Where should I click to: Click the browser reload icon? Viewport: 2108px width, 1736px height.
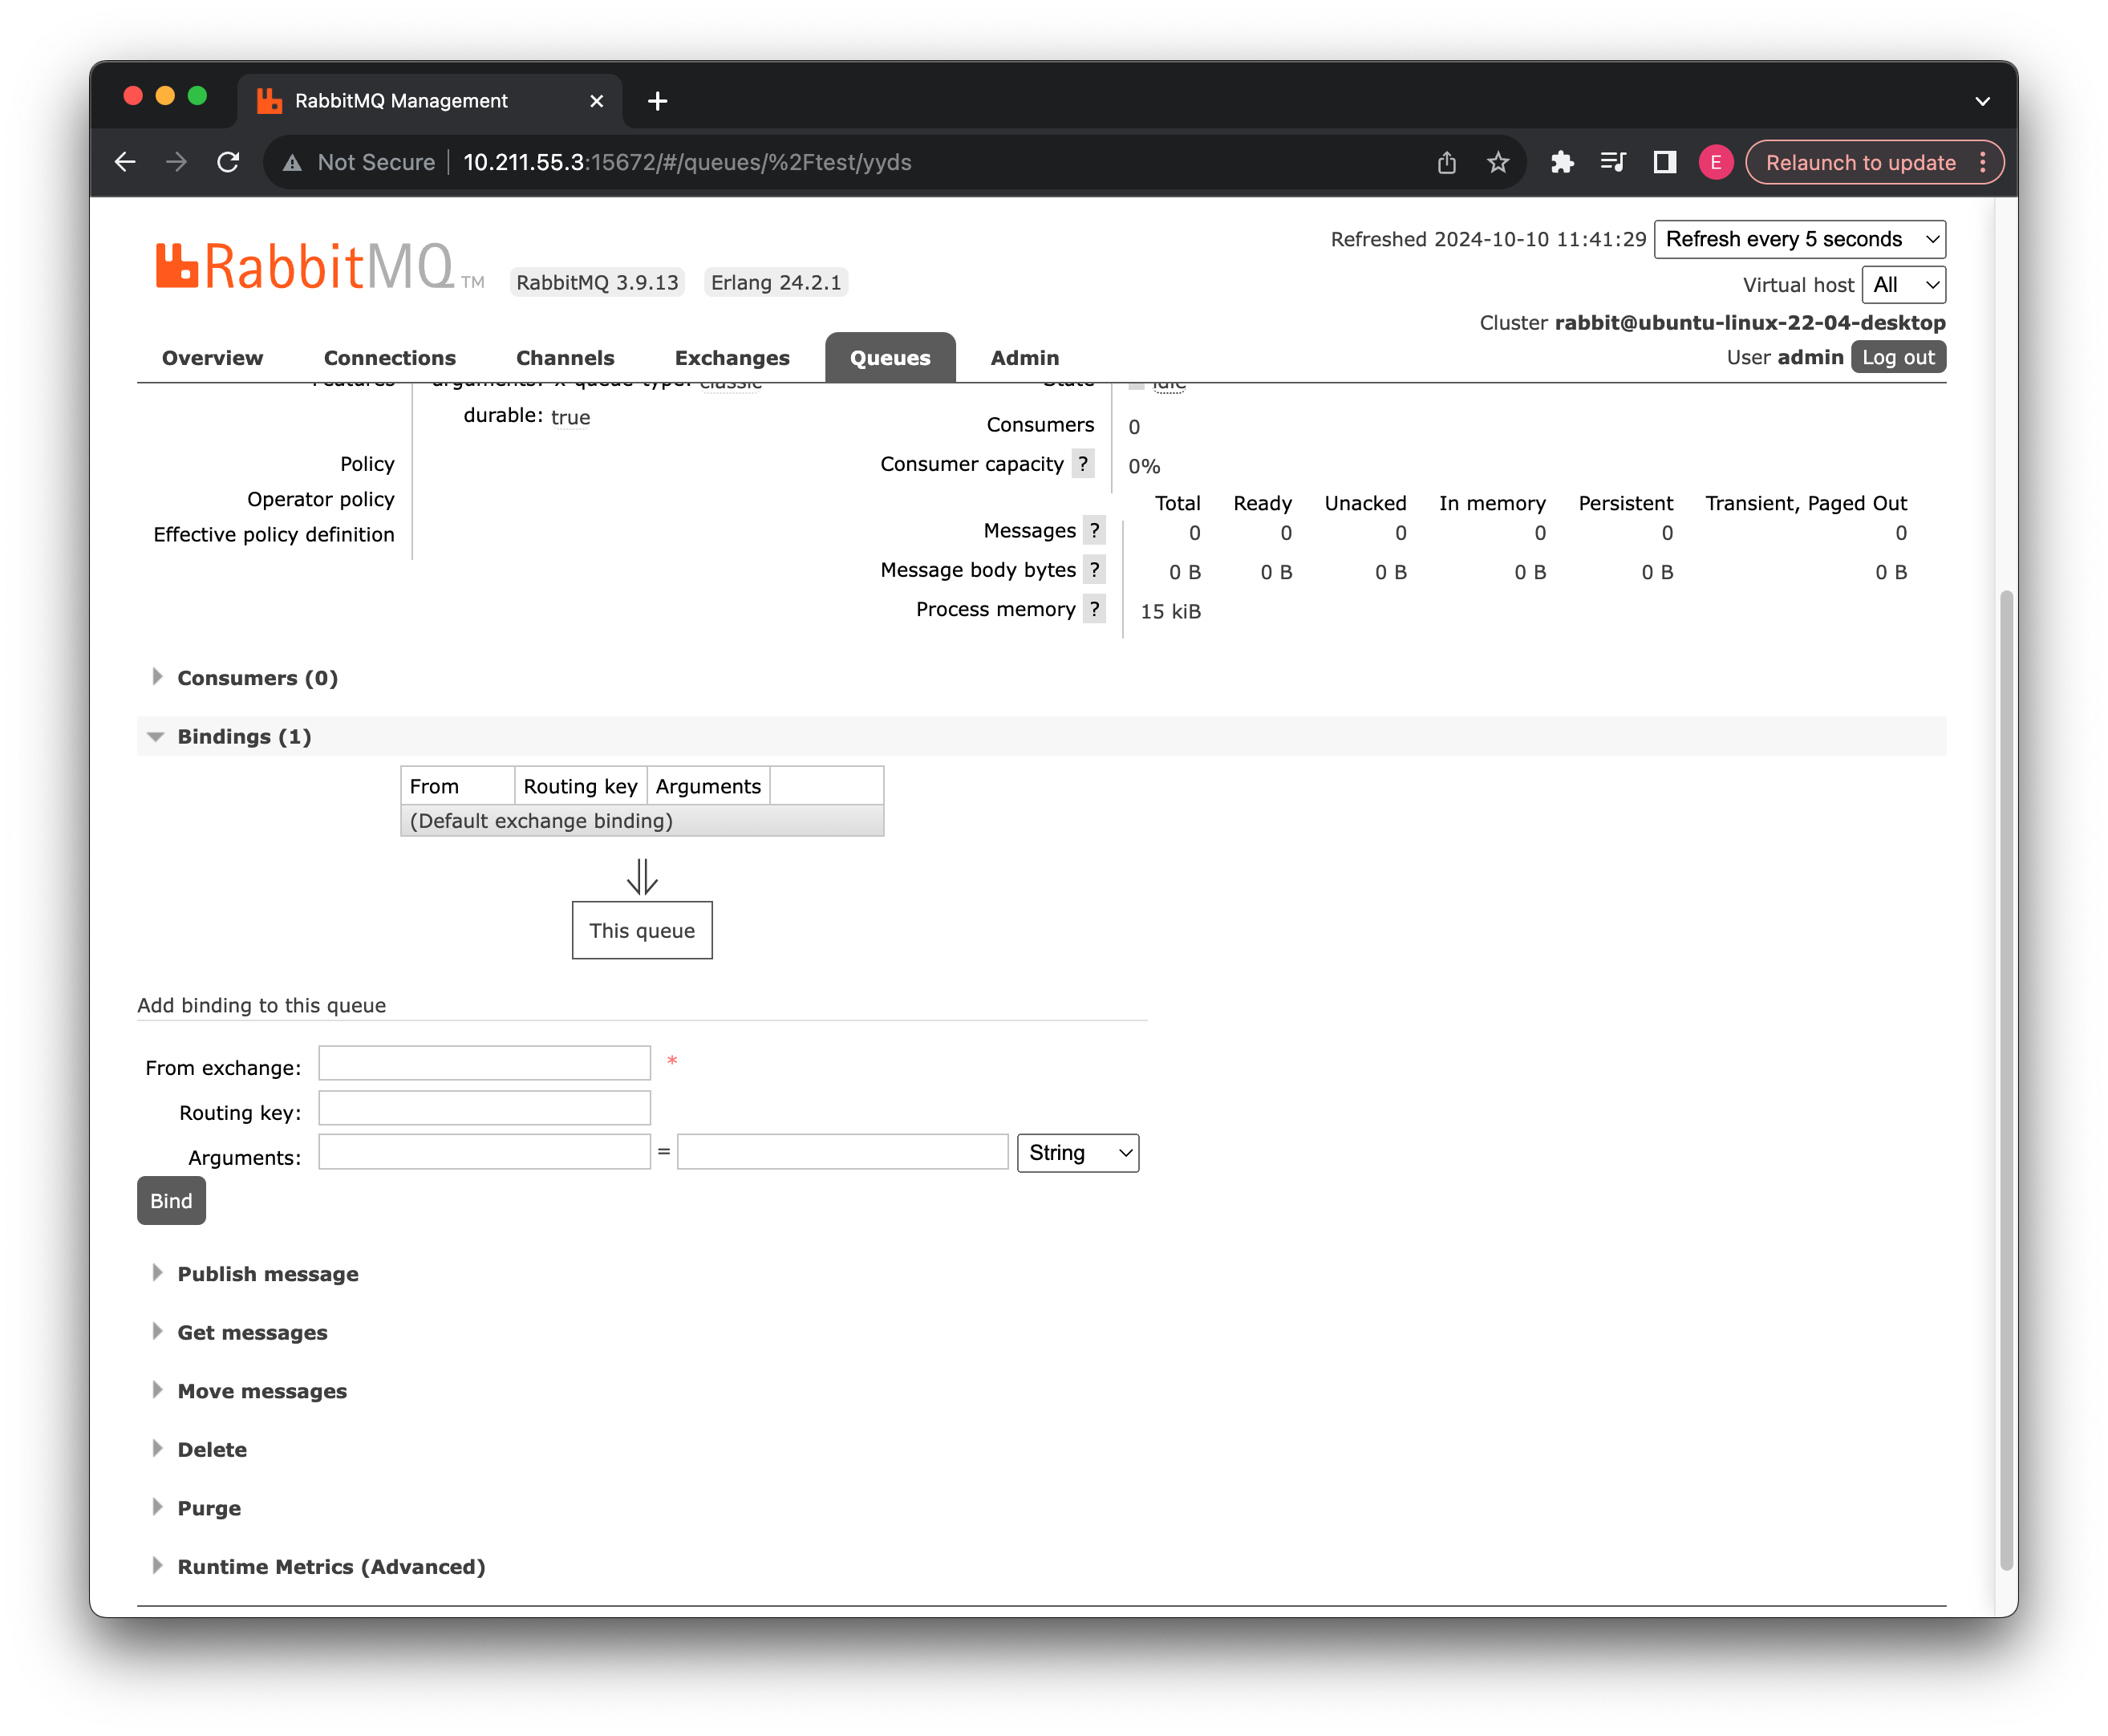[x=229, y=162]
